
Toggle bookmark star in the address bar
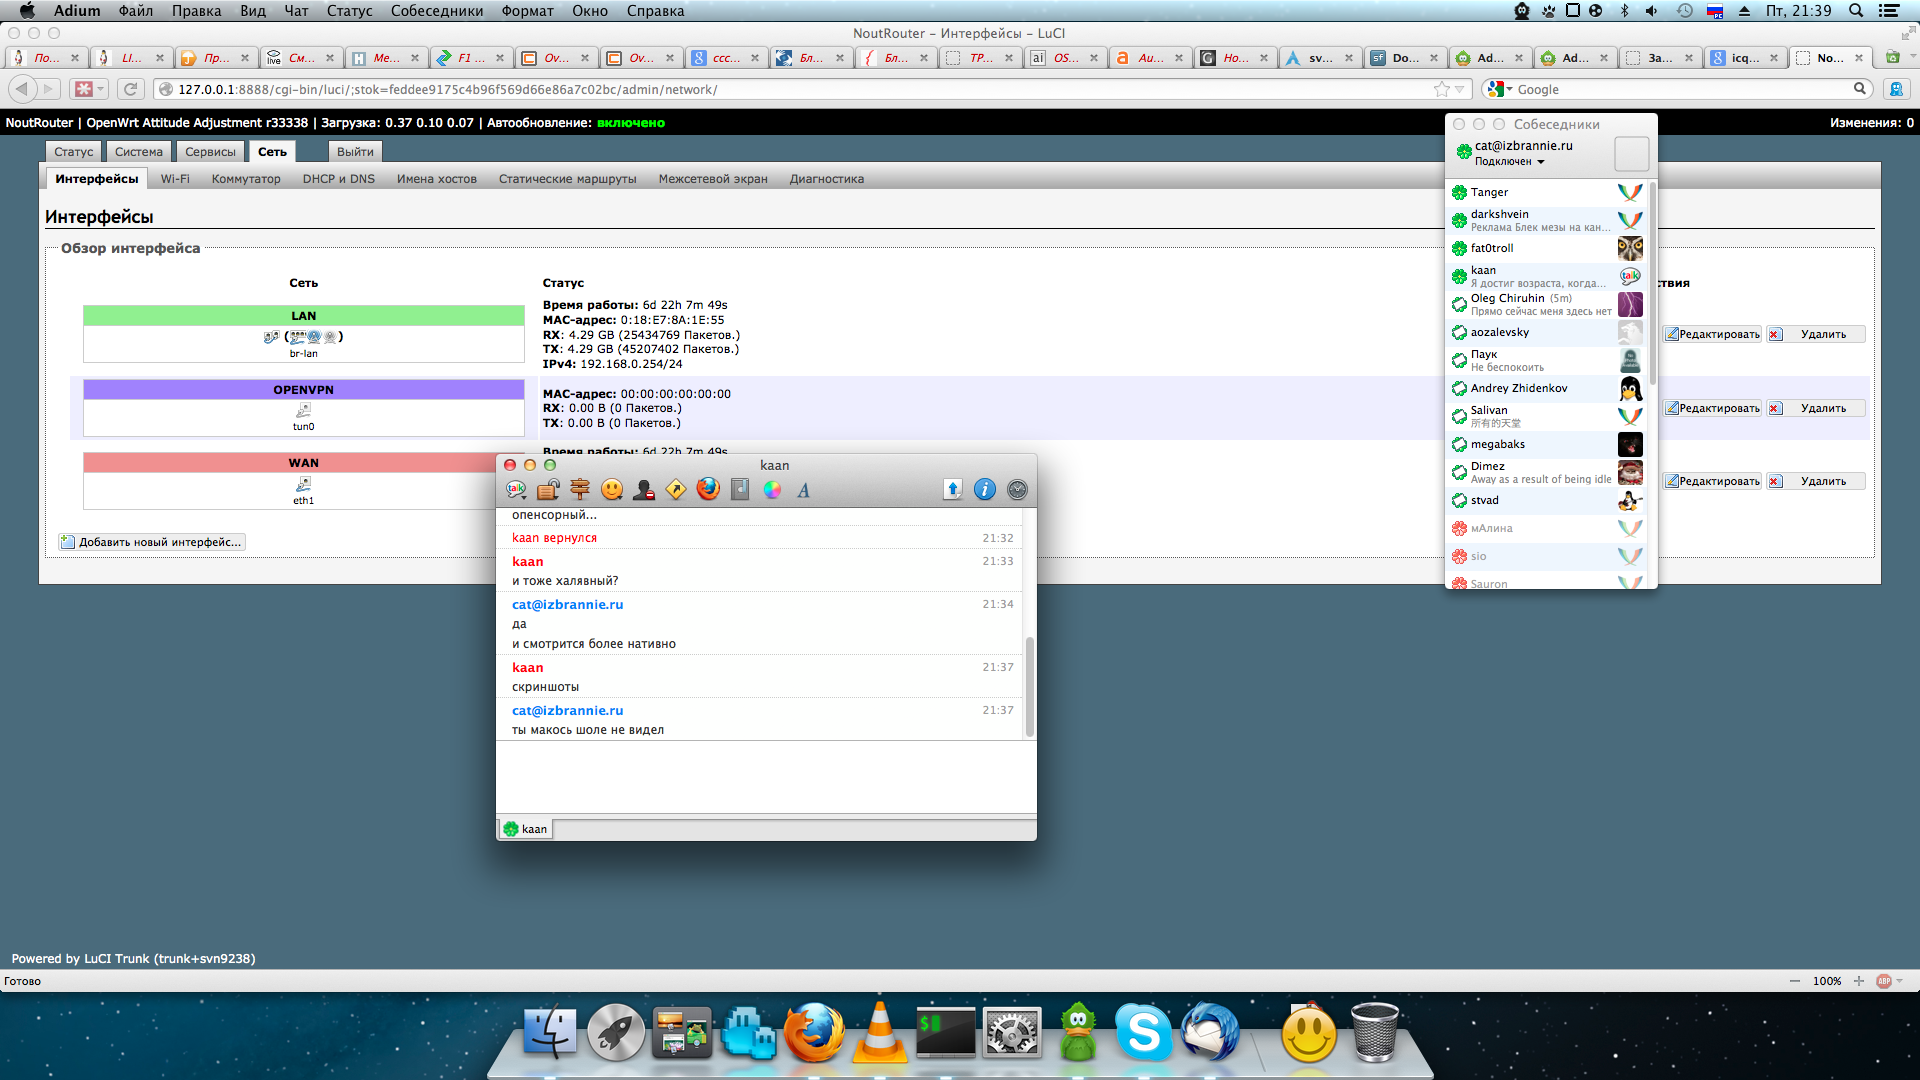(1441, 89)
